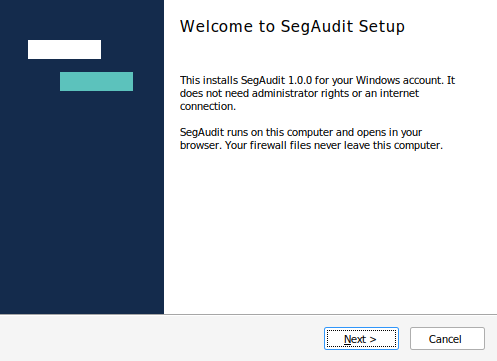Select the paragraph starting "This installs SegAudit 1.0.0"
This screenshot has width=497, height=361.
point(317,93)
